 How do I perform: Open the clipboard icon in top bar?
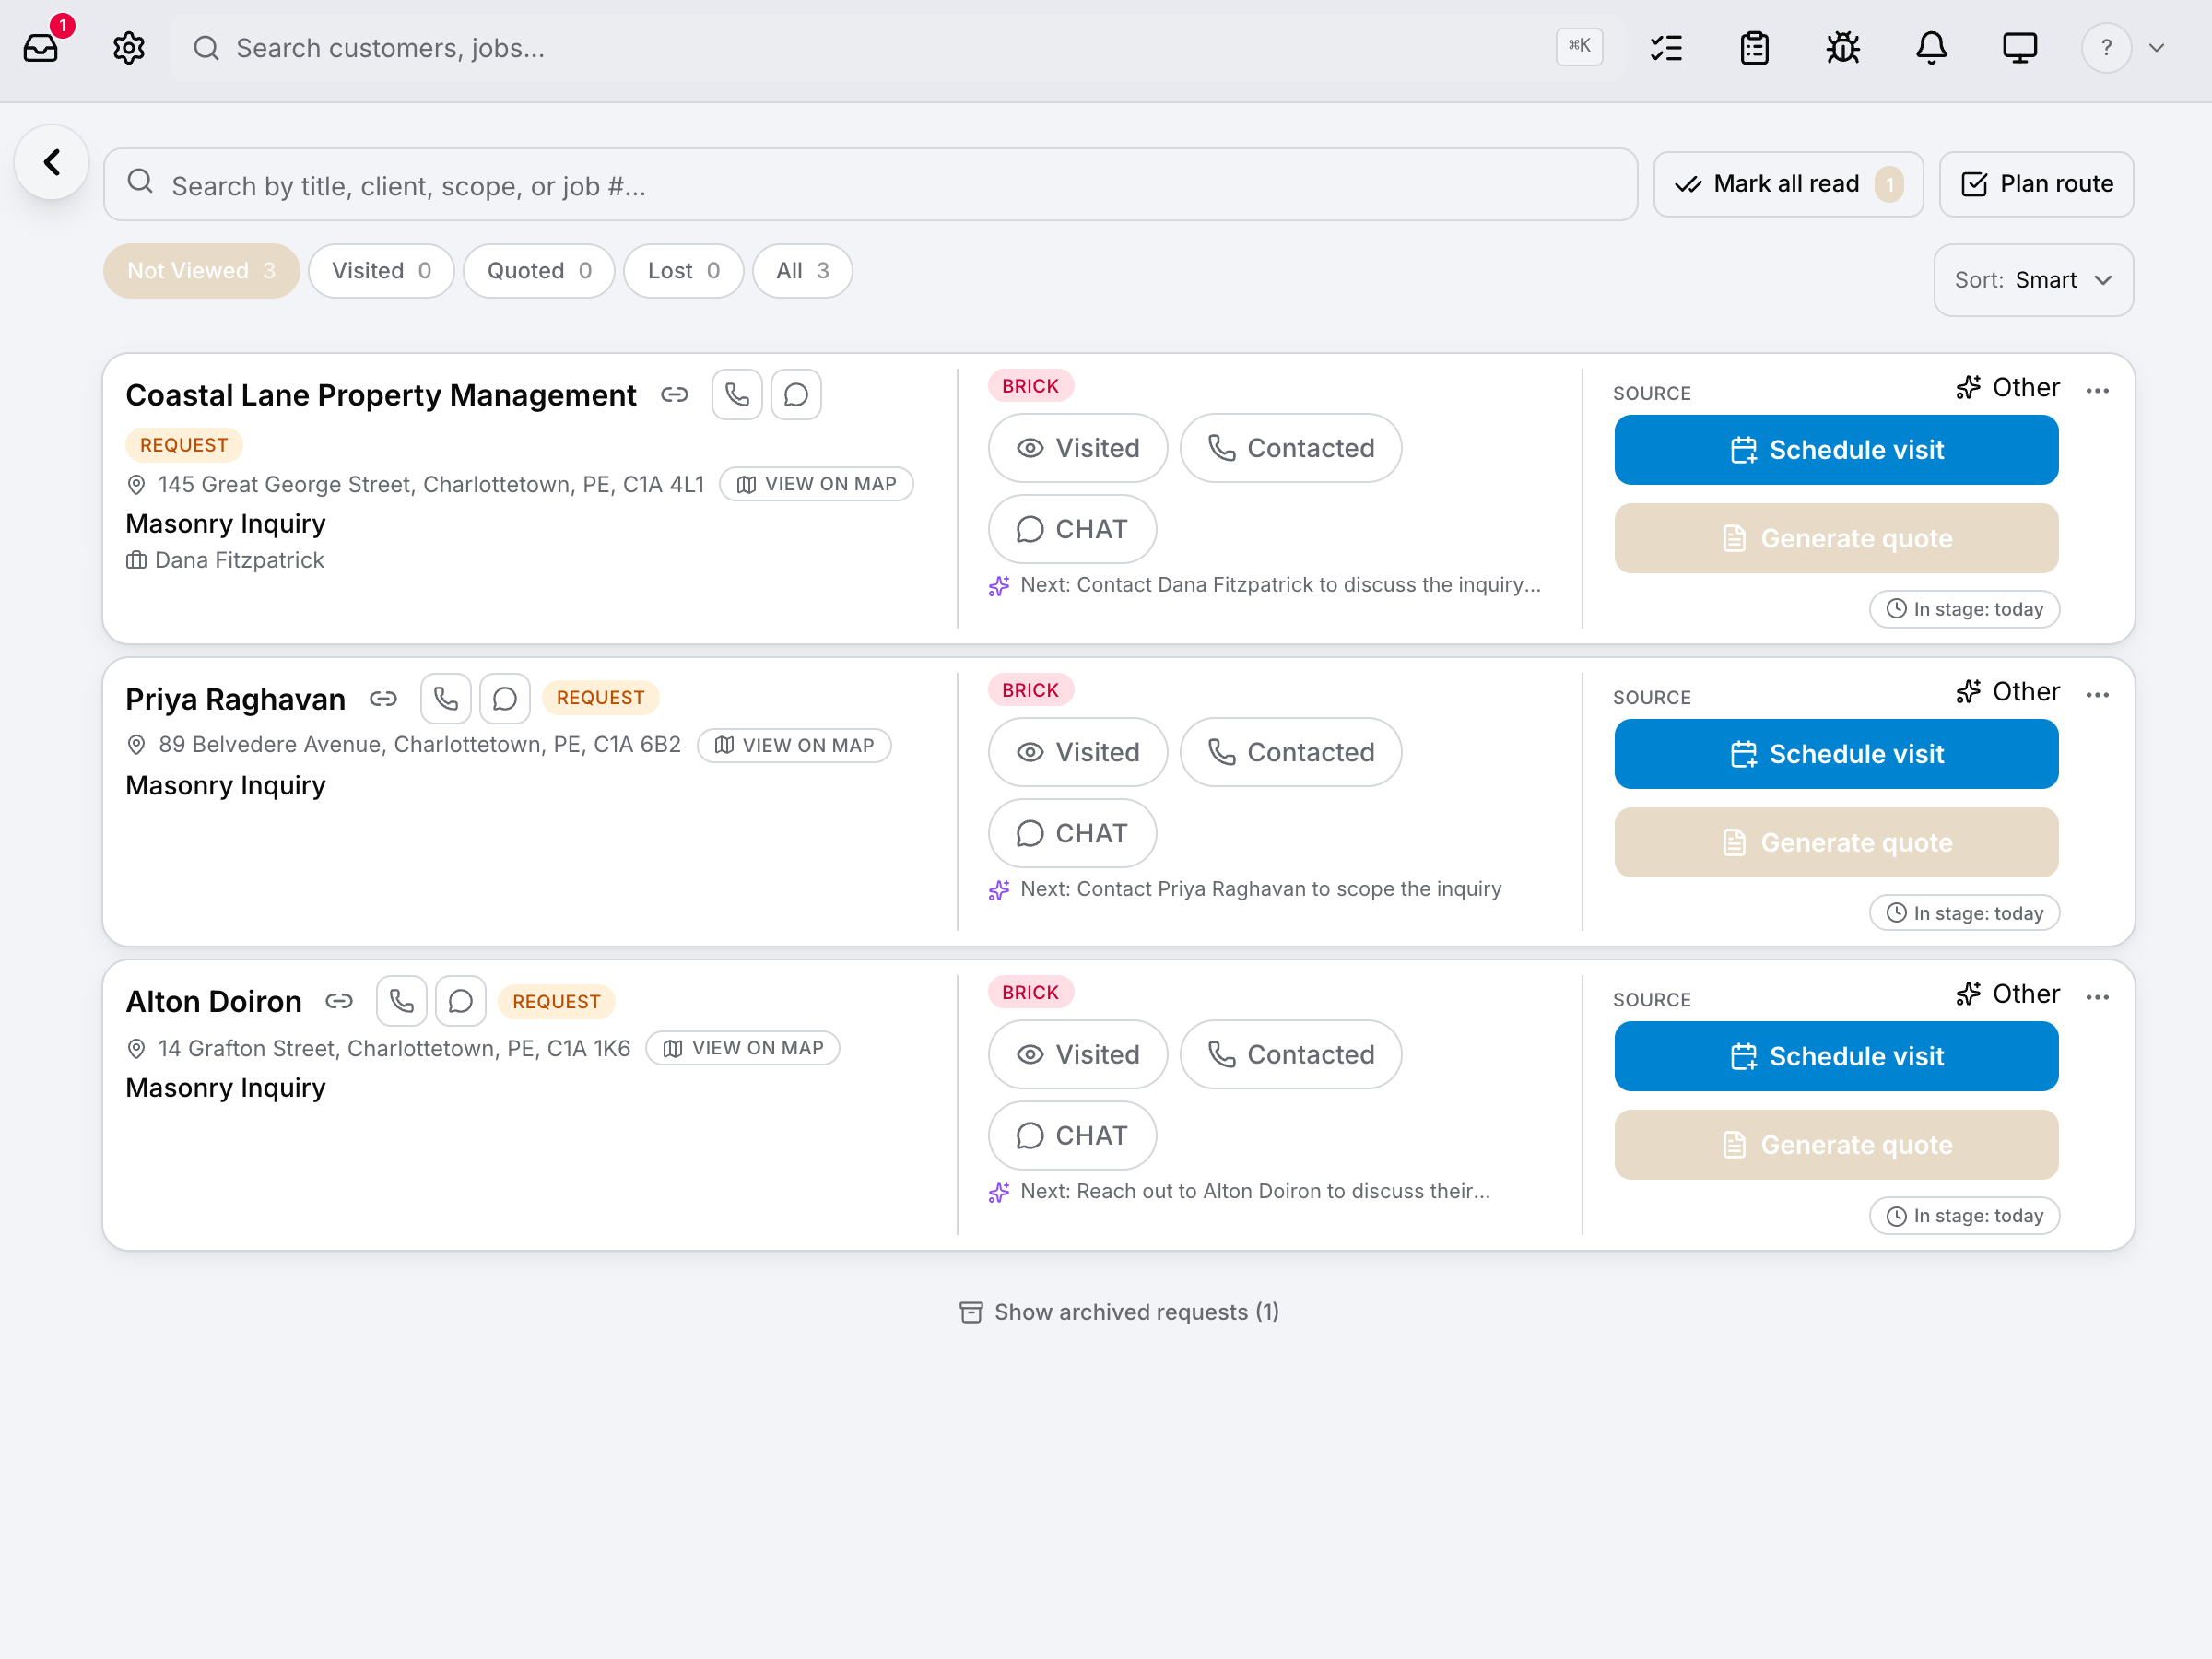[x=1755, y=47]
